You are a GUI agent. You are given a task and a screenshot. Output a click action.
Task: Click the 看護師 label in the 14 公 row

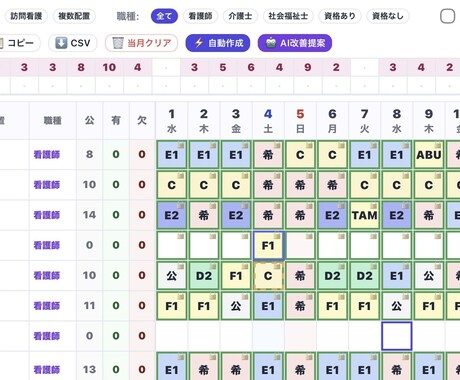click(x=47, y=215)
